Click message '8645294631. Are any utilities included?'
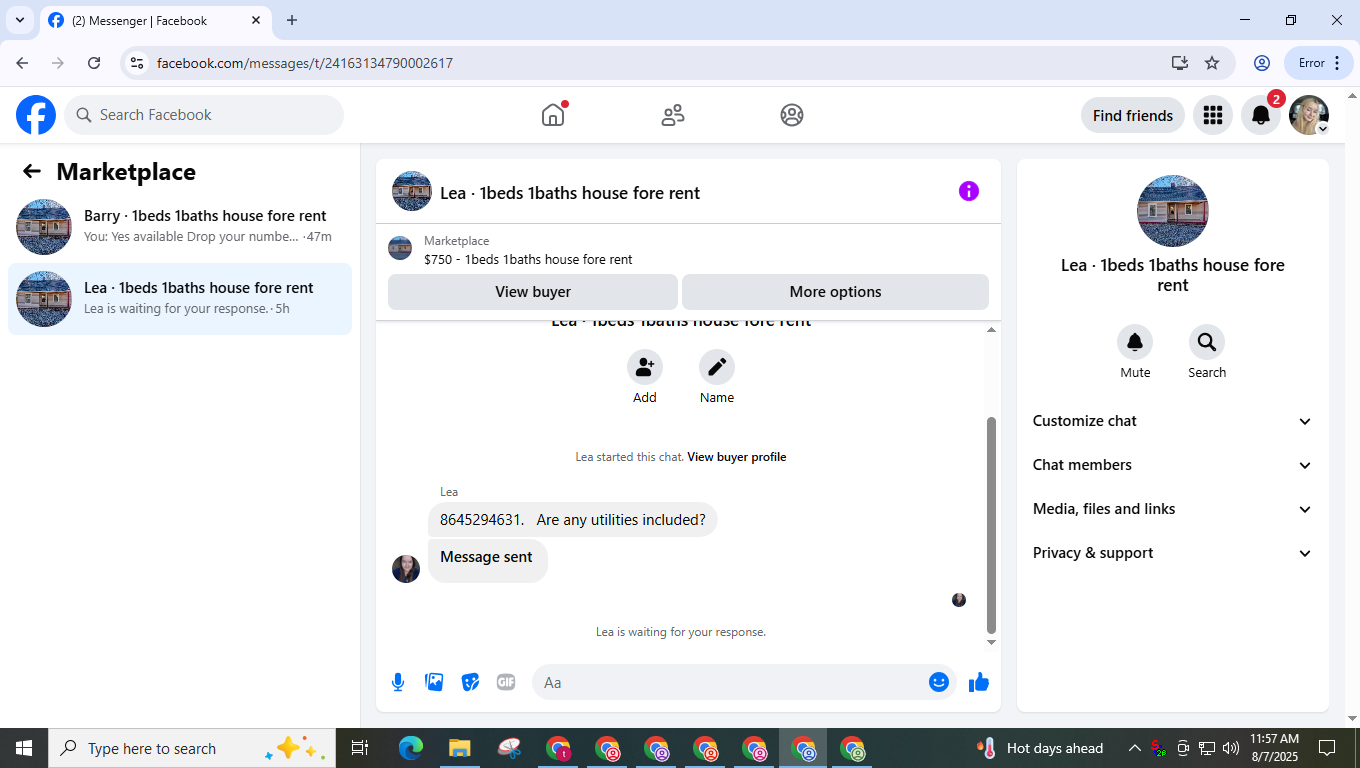 tap(573, 520)
